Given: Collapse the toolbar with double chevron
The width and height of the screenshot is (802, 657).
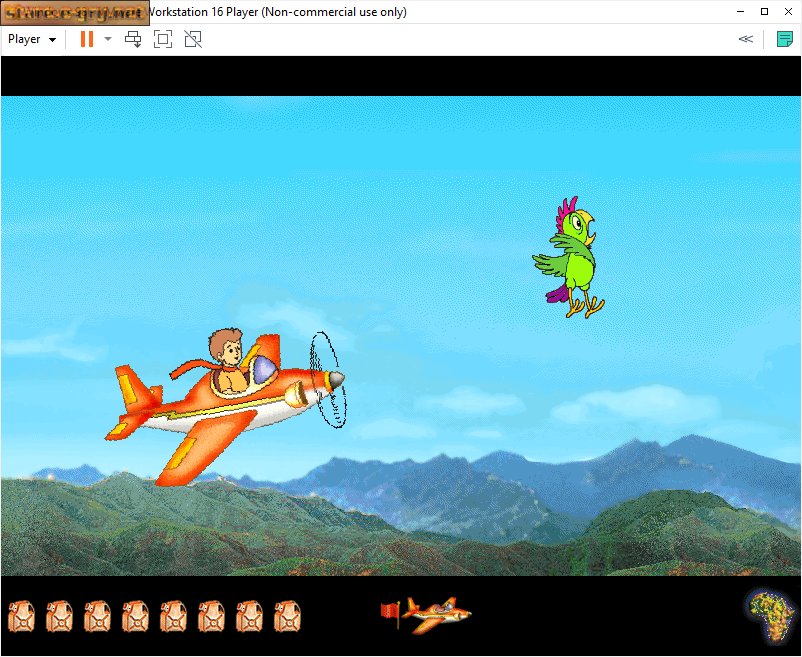Looking at the screenshot, I should point(746,39).
